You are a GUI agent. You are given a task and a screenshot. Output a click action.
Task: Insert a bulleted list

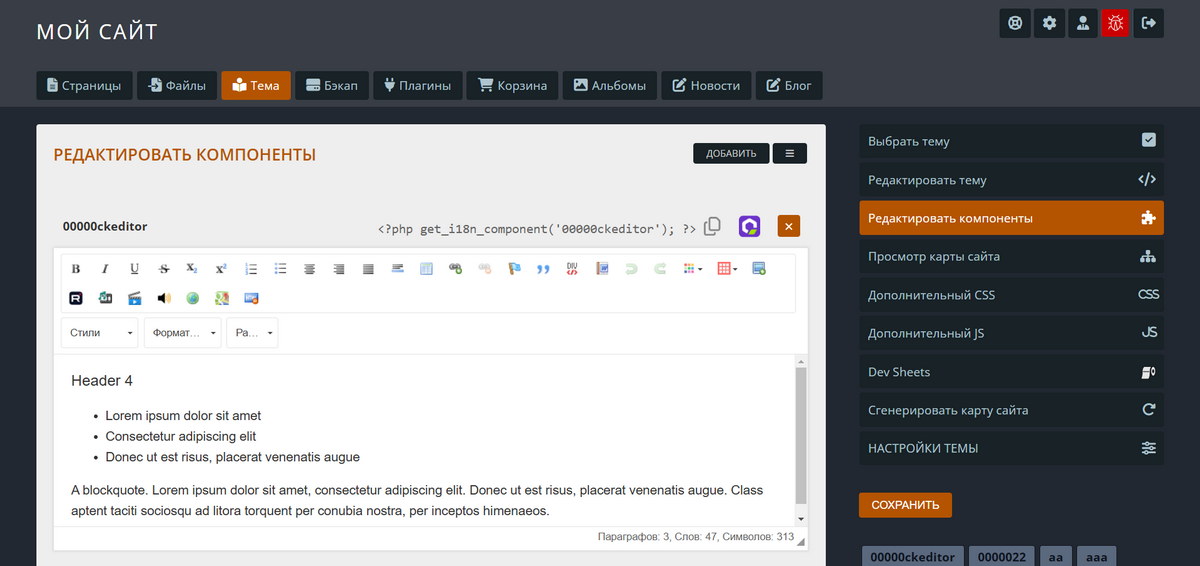(x=281, y=269)
